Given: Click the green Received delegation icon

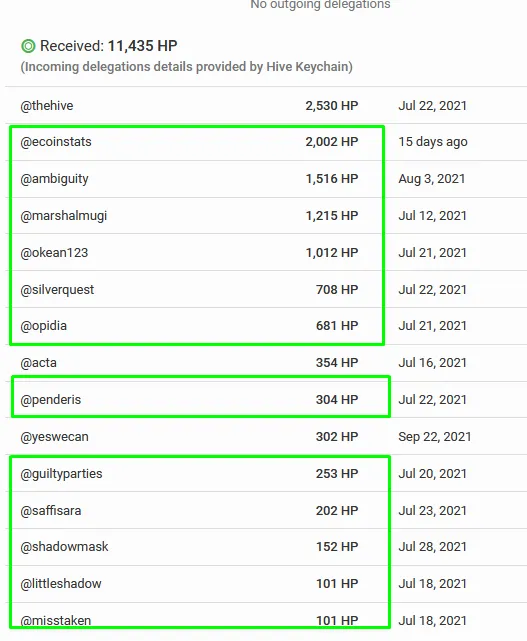Looking at the screenshot, I should pos(28,46).
